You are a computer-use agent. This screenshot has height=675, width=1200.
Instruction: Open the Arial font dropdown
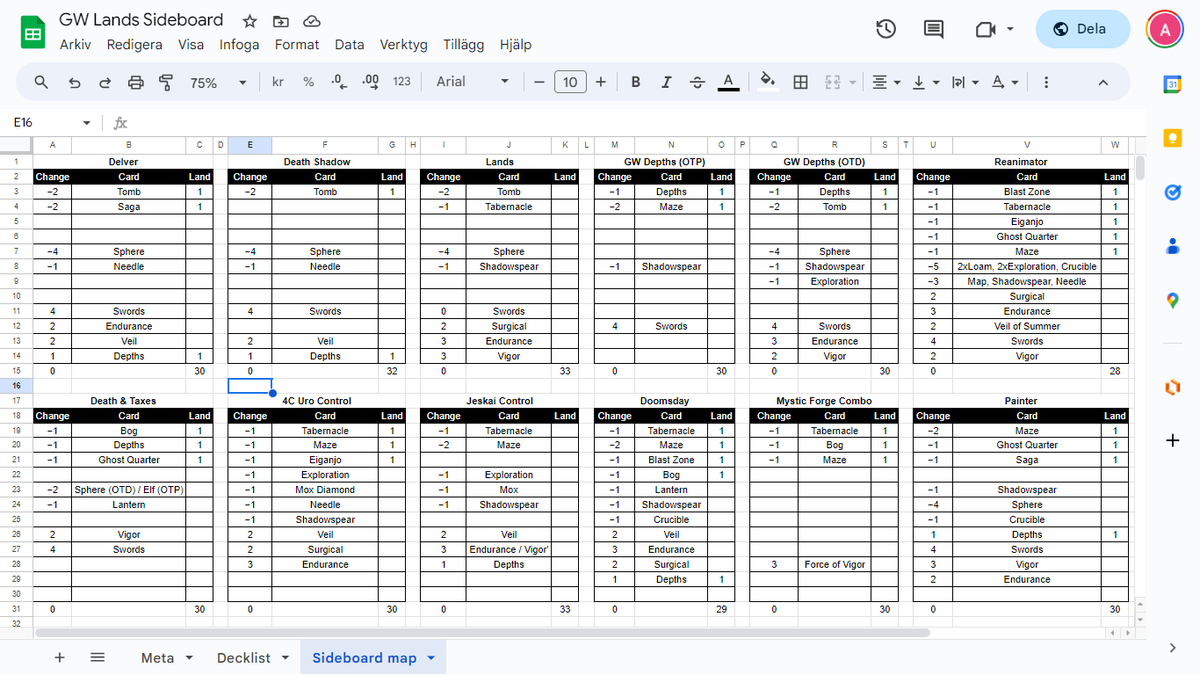[473, 82]
